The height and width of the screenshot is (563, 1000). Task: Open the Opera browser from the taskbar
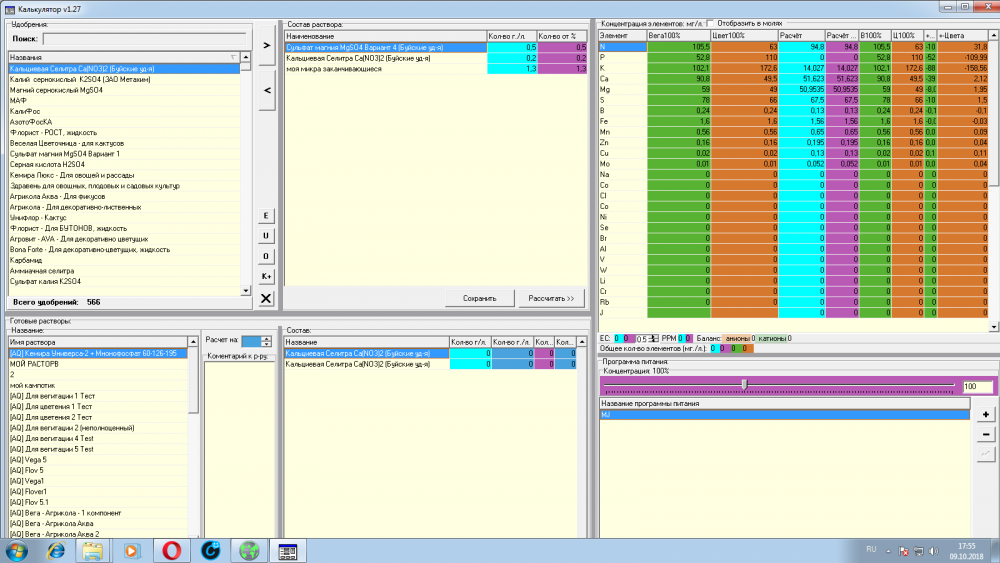pos(171,551)
